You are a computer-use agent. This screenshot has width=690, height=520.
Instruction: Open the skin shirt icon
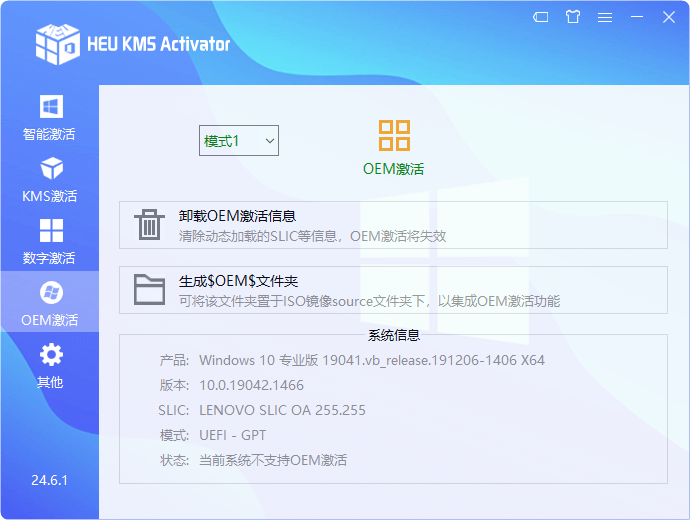tap(573, 17)
